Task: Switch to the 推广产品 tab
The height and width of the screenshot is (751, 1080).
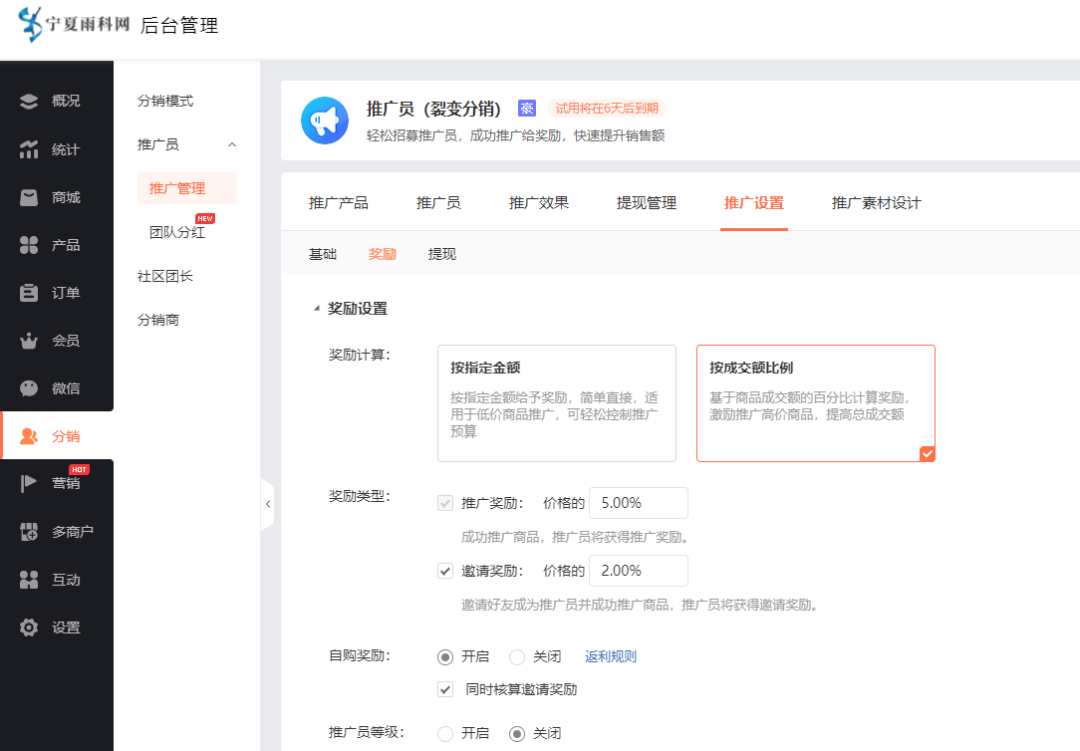Action: point(338,203)
